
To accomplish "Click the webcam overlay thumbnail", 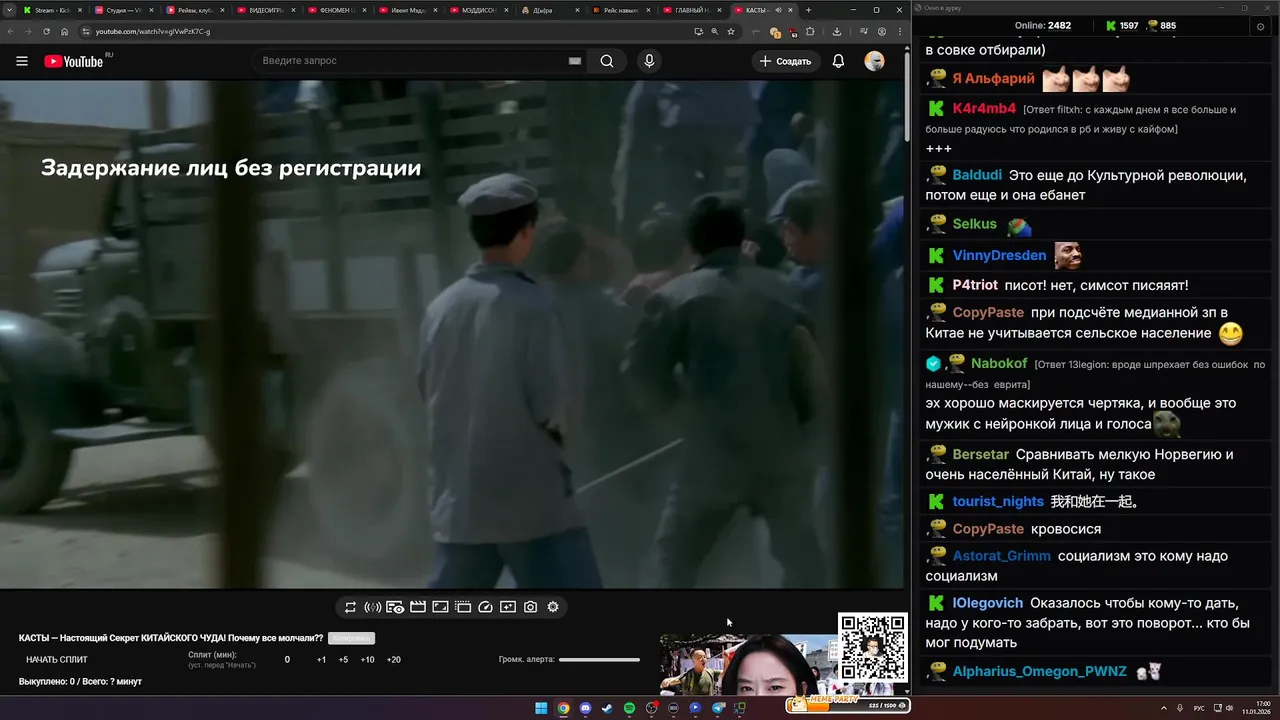I will point(748,665).
